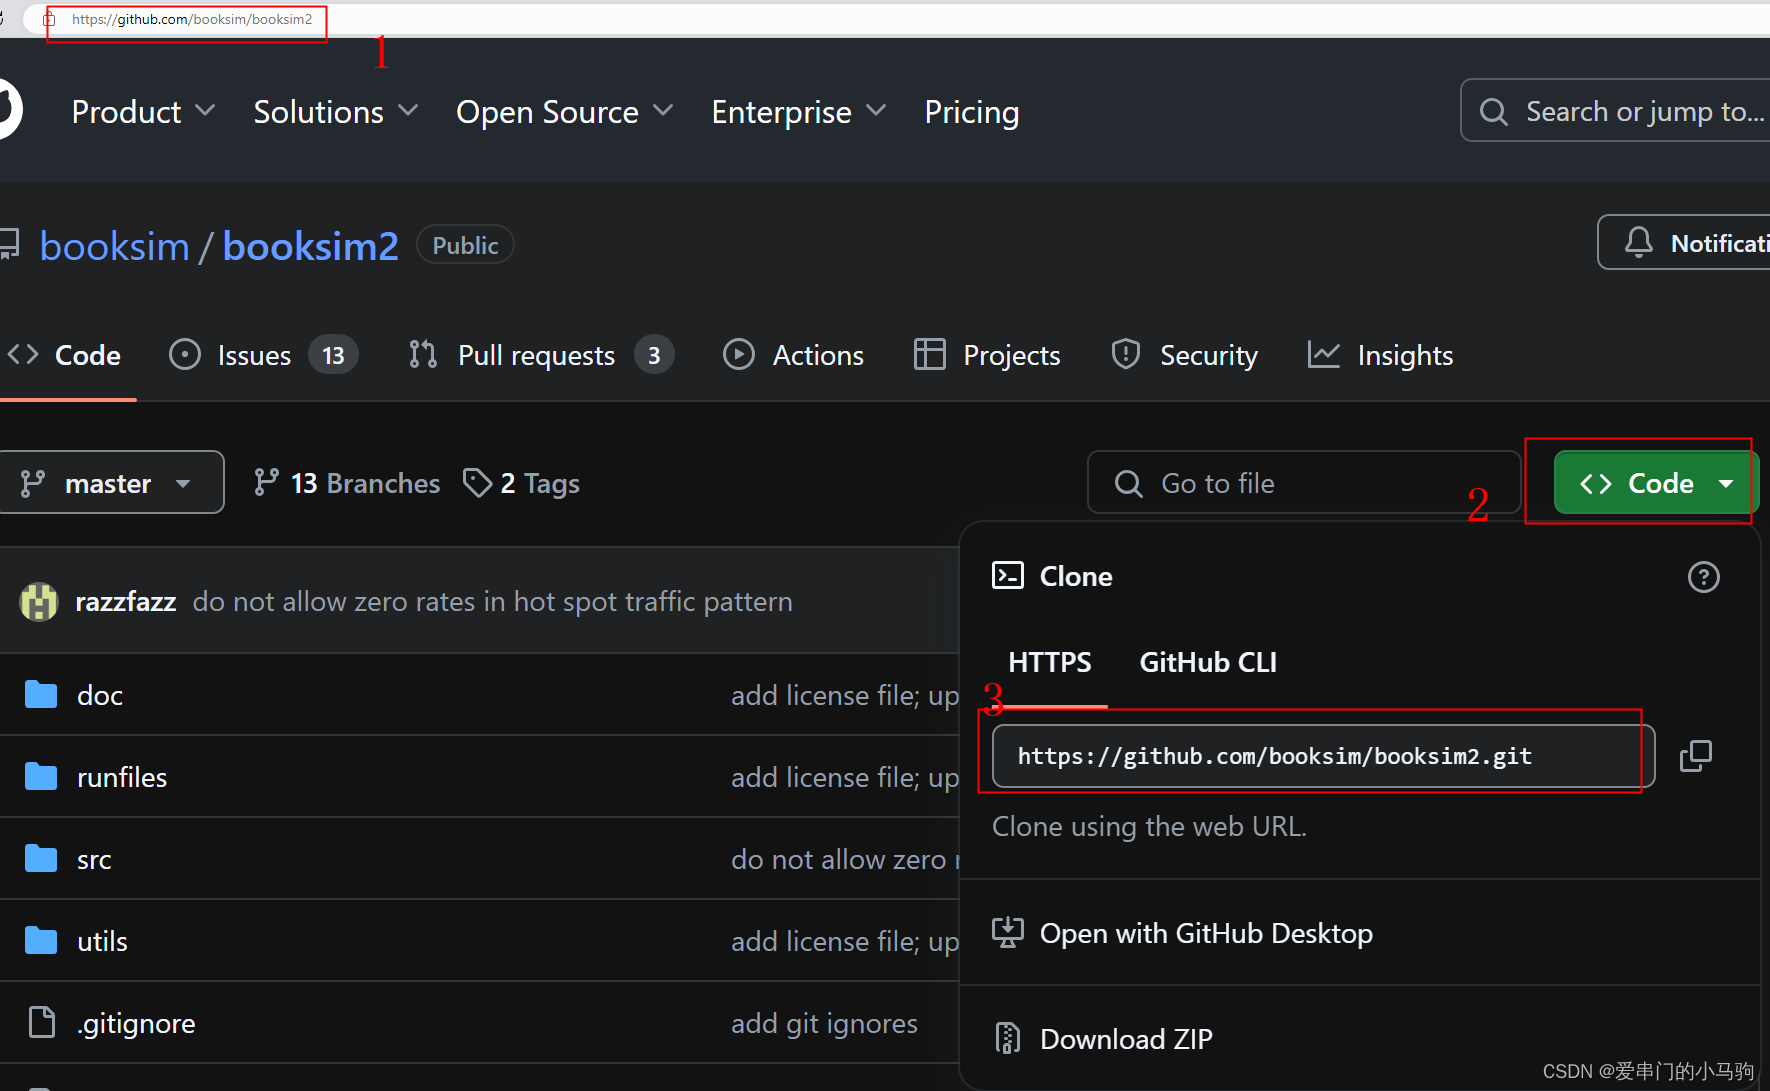This screenshot has width=1770, height=1091.
Task: Click the Notifications bell icon
Action: pos(1638,243)
